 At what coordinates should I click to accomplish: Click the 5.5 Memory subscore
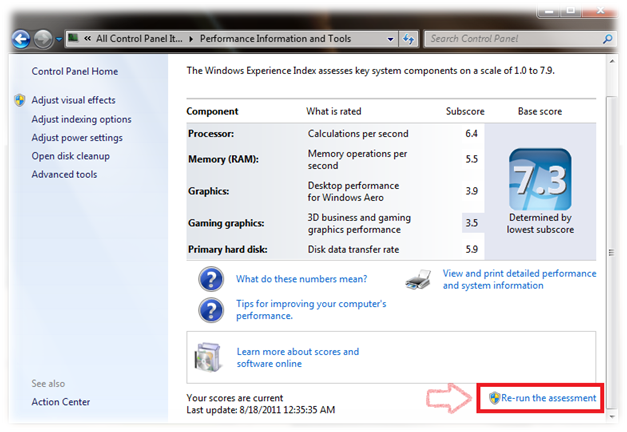471,159
